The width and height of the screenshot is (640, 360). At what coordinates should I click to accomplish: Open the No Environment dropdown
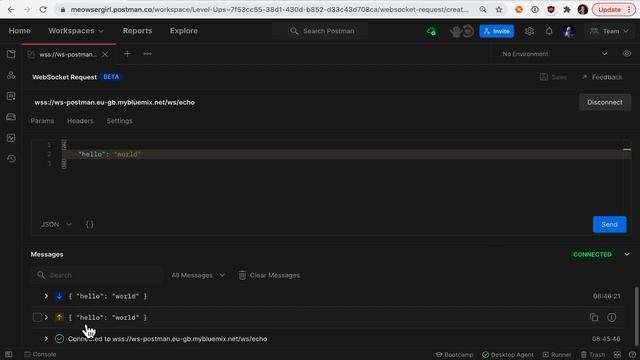(x=555, y=54)
